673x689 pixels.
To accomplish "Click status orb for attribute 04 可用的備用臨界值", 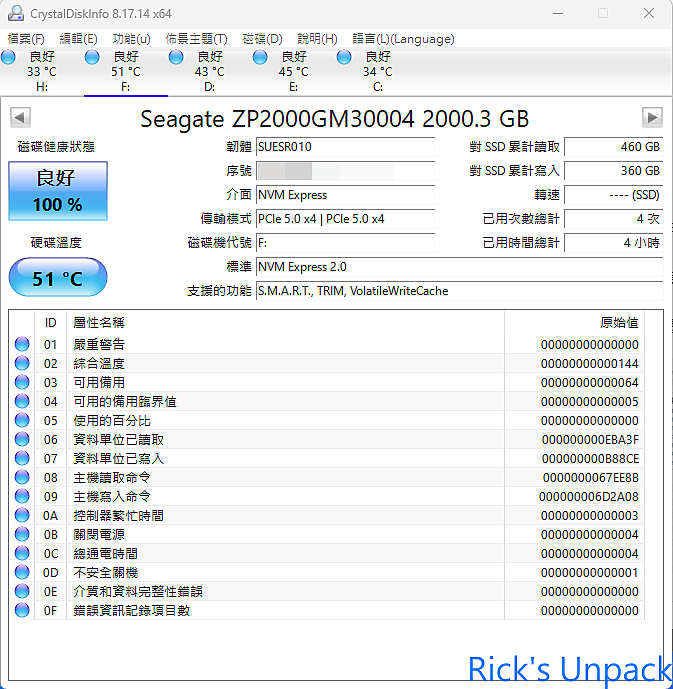I will coord(22,401).
